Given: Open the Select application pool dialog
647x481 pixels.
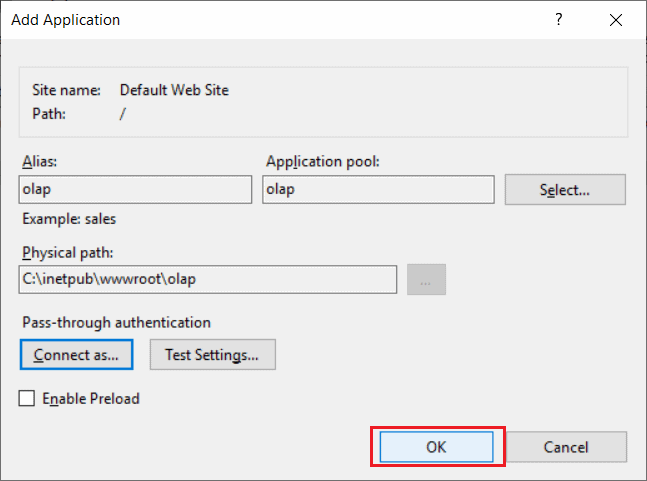Looking at the screenshot, I should point(565,190).
